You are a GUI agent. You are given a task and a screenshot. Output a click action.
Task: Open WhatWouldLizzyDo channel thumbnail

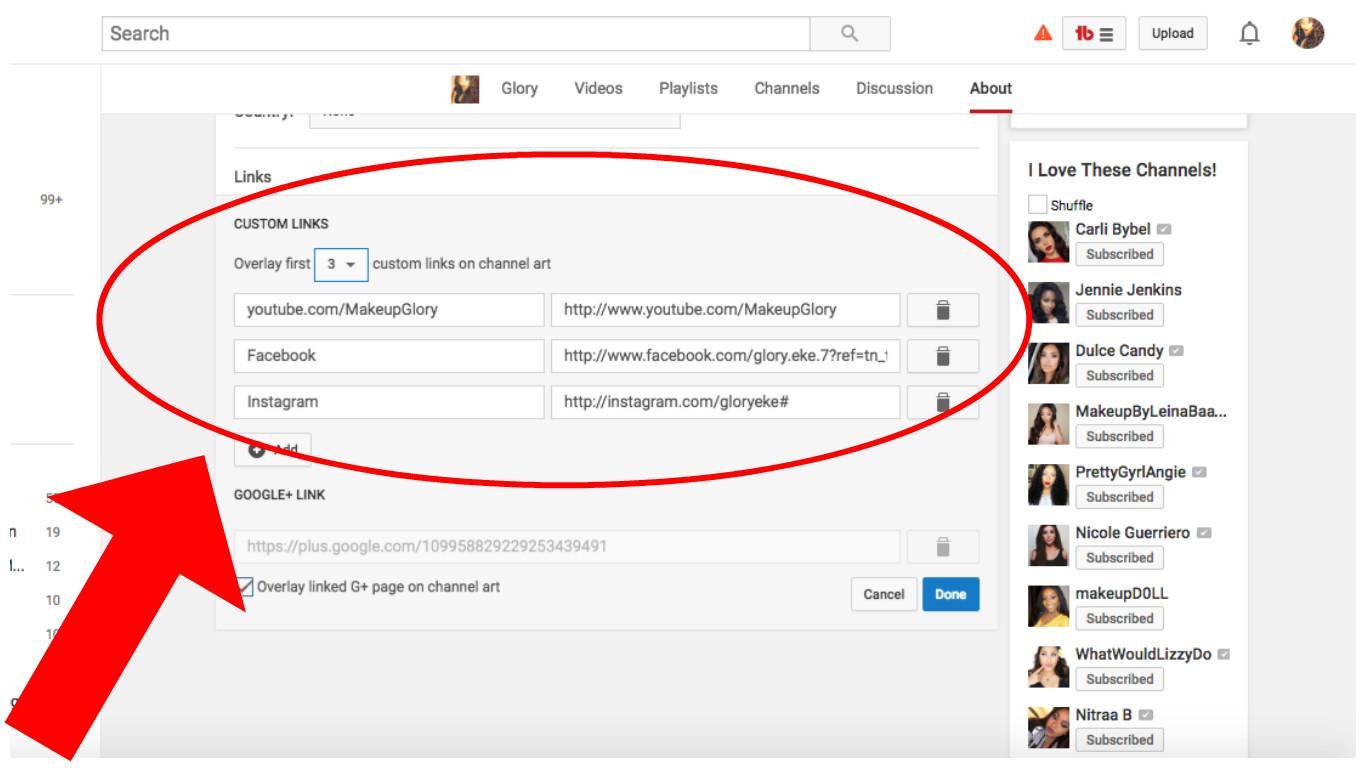(x=1048, y=666)
